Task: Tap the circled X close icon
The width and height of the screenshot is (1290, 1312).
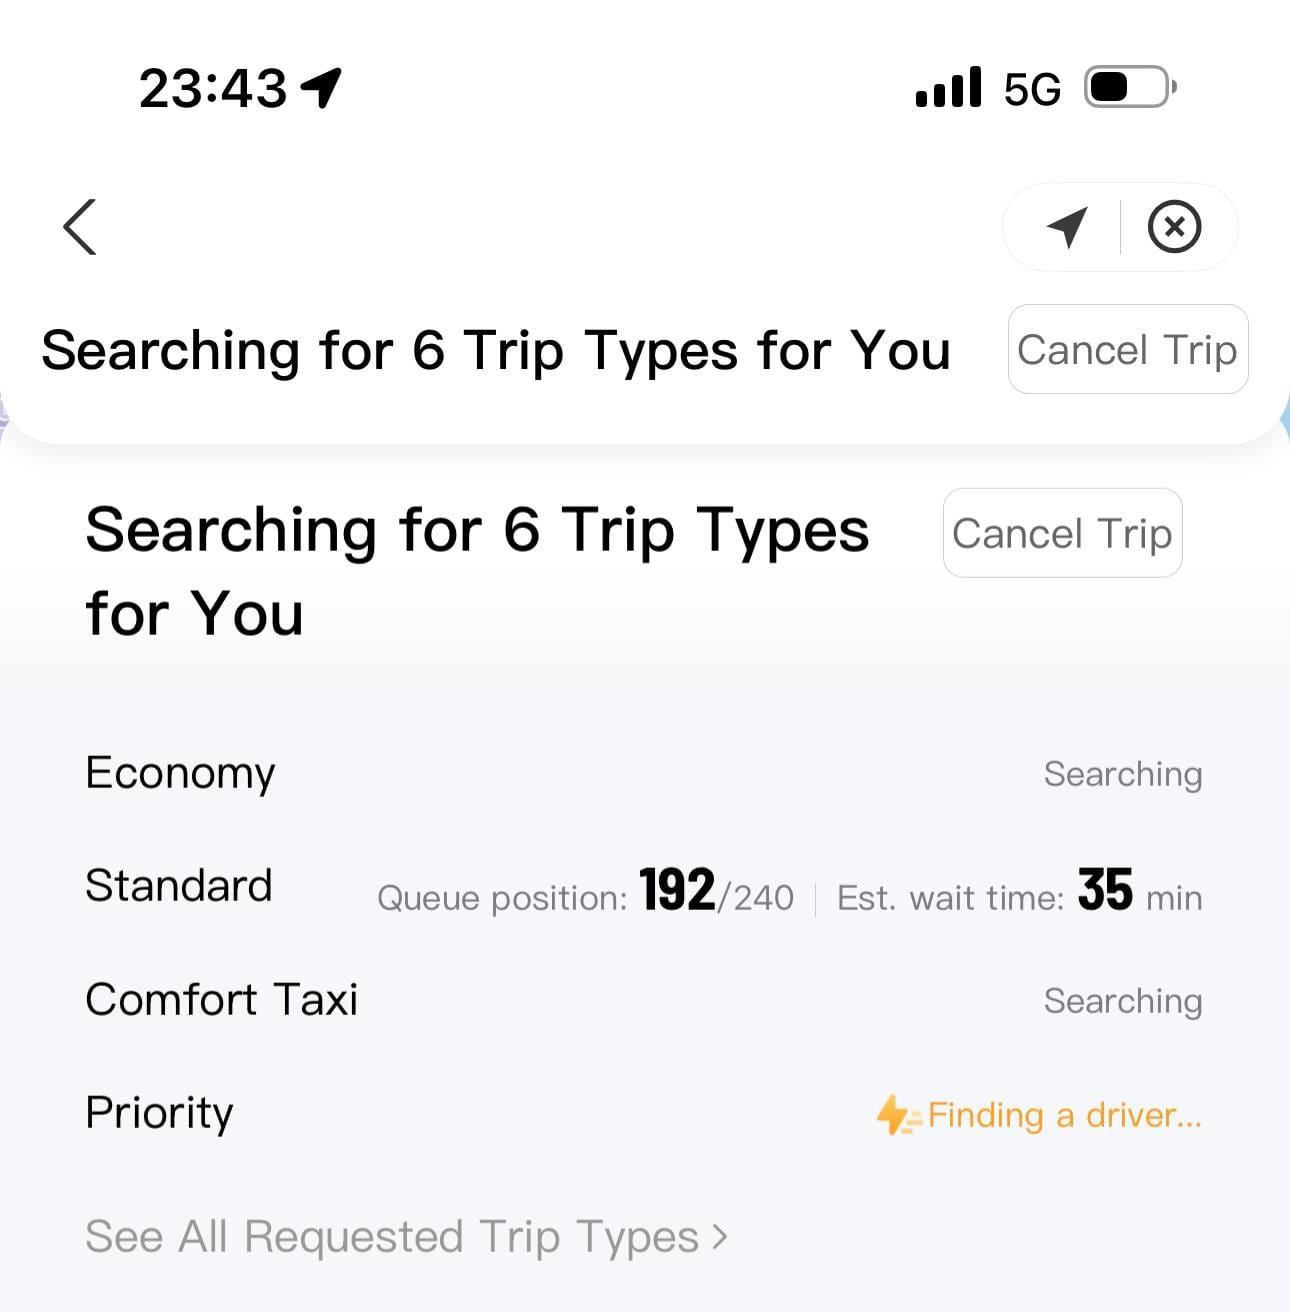Action: [x=1174, y=227]
